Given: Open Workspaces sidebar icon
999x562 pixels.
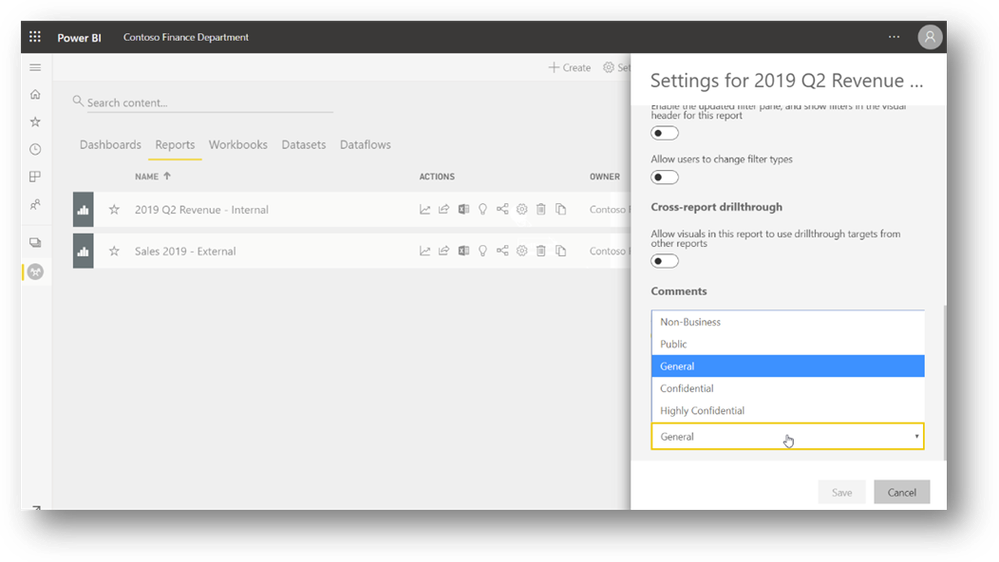Looking at the screenshot, I should coord(35,243).
